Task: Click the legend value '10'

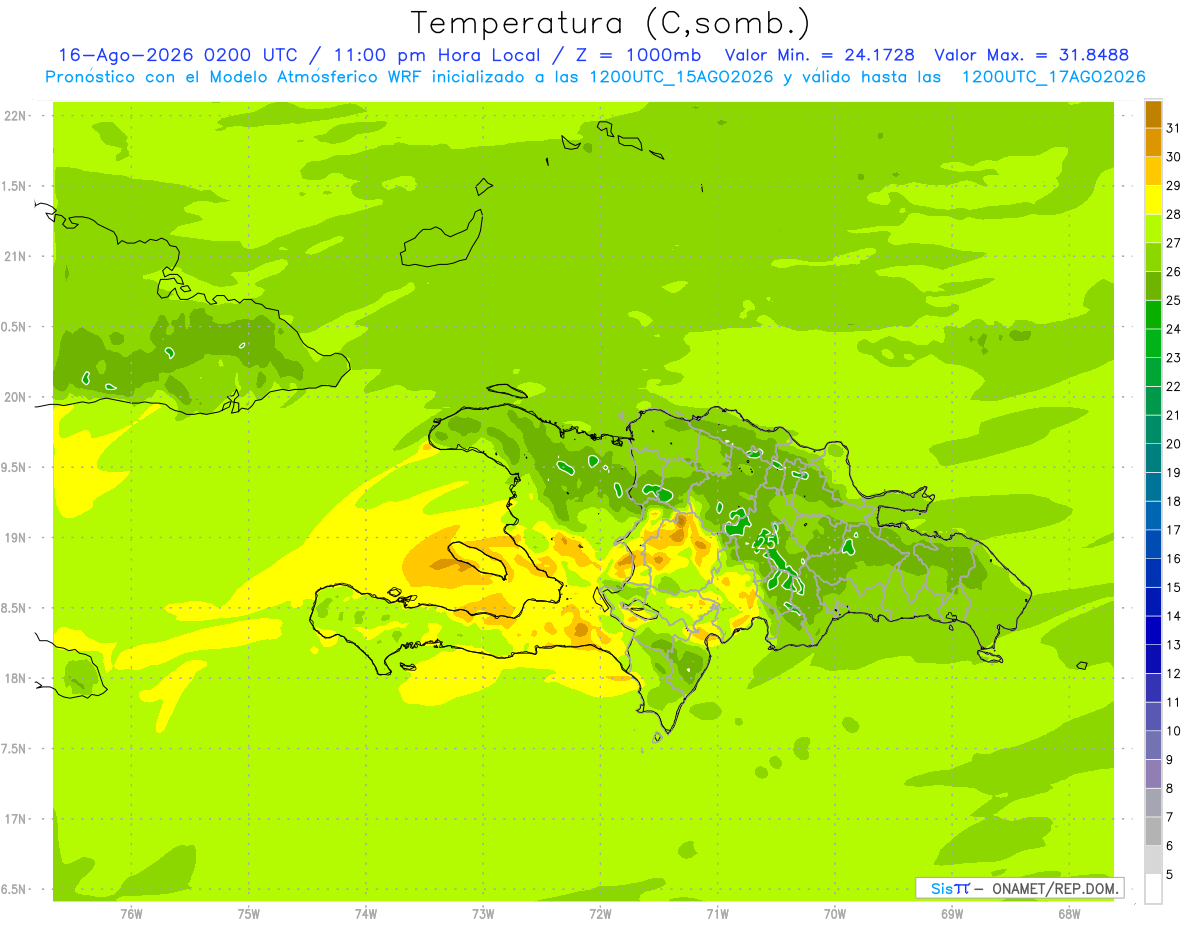Action: point(1174,731)
